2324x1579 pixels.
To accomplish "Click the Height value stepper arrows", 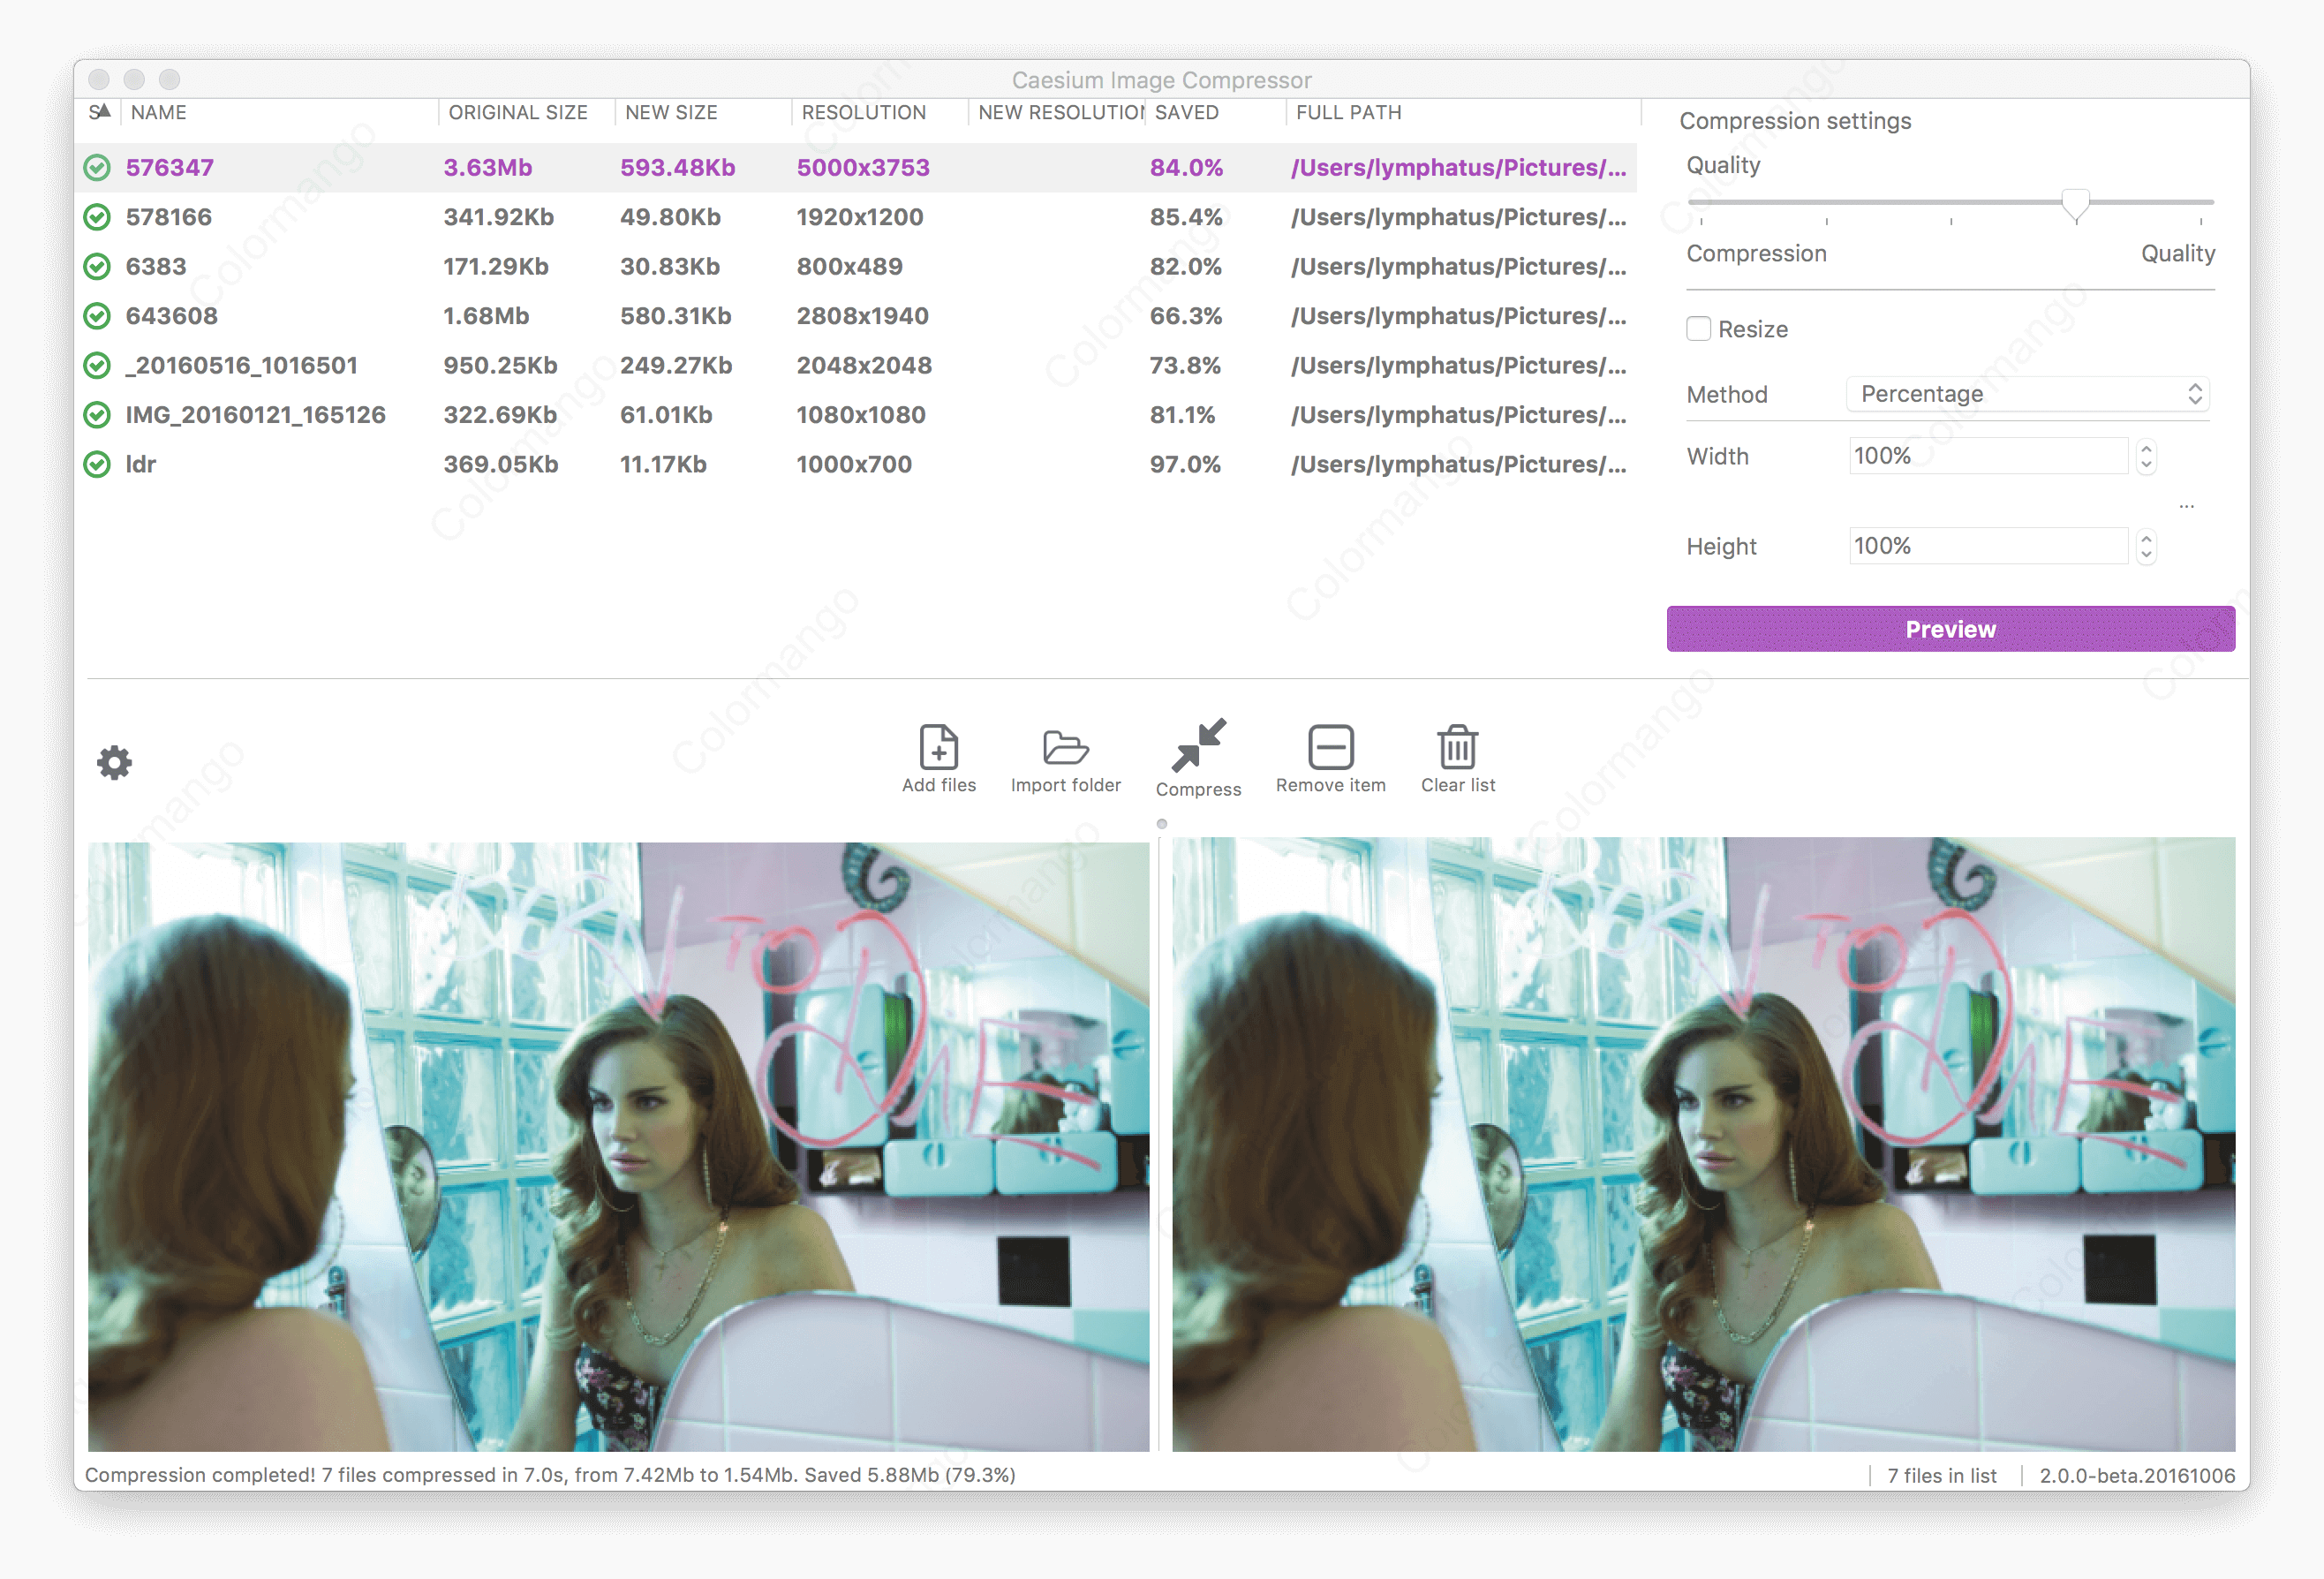I will (2145, 547).
